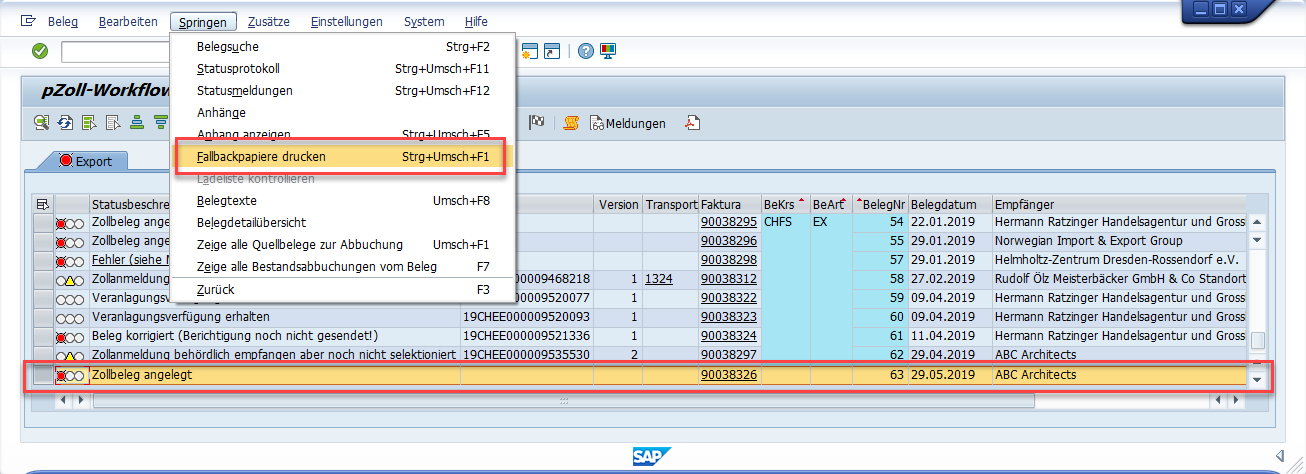This screenshot has width=1306, height=474.
Task: Click the checkered flag icon
Action: coord(536,123)
